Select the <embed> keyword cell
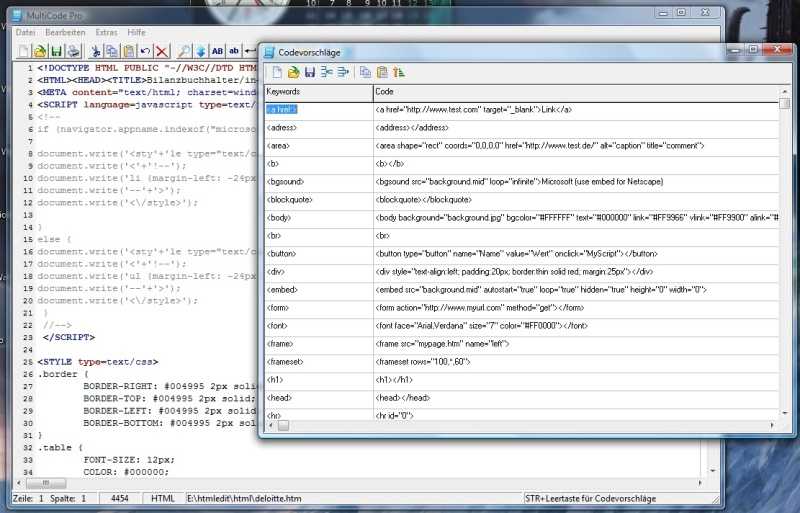The width and height of the screenshot is (800, 513). tap(318, 290)
